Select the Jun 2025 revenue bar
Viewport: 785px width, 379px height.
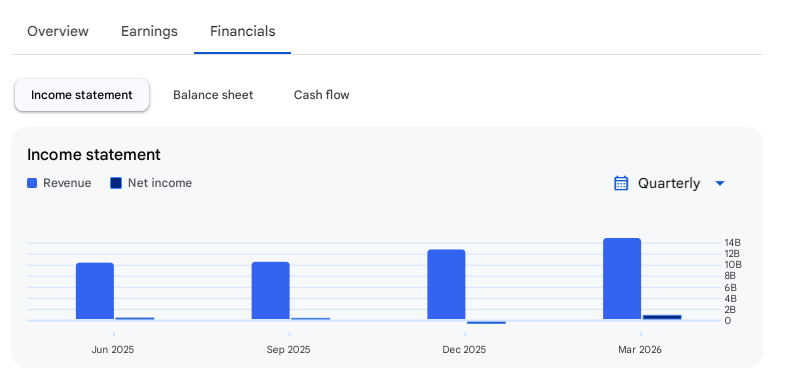[95, 291]
